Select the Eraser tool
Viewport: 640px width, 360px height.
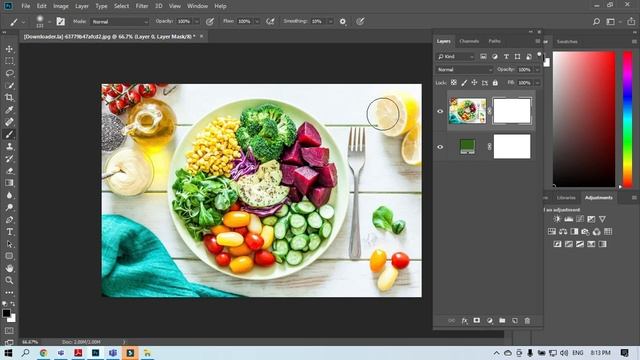(x=9, y=171)
